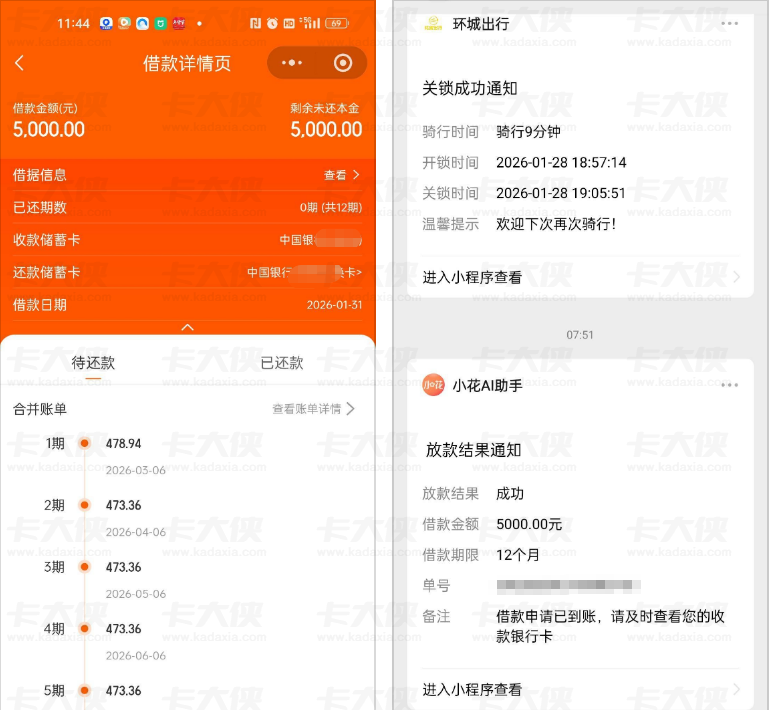Tap the due date 2026-05-06
Viewport: 769px width, 710px height.
[136, 594]
